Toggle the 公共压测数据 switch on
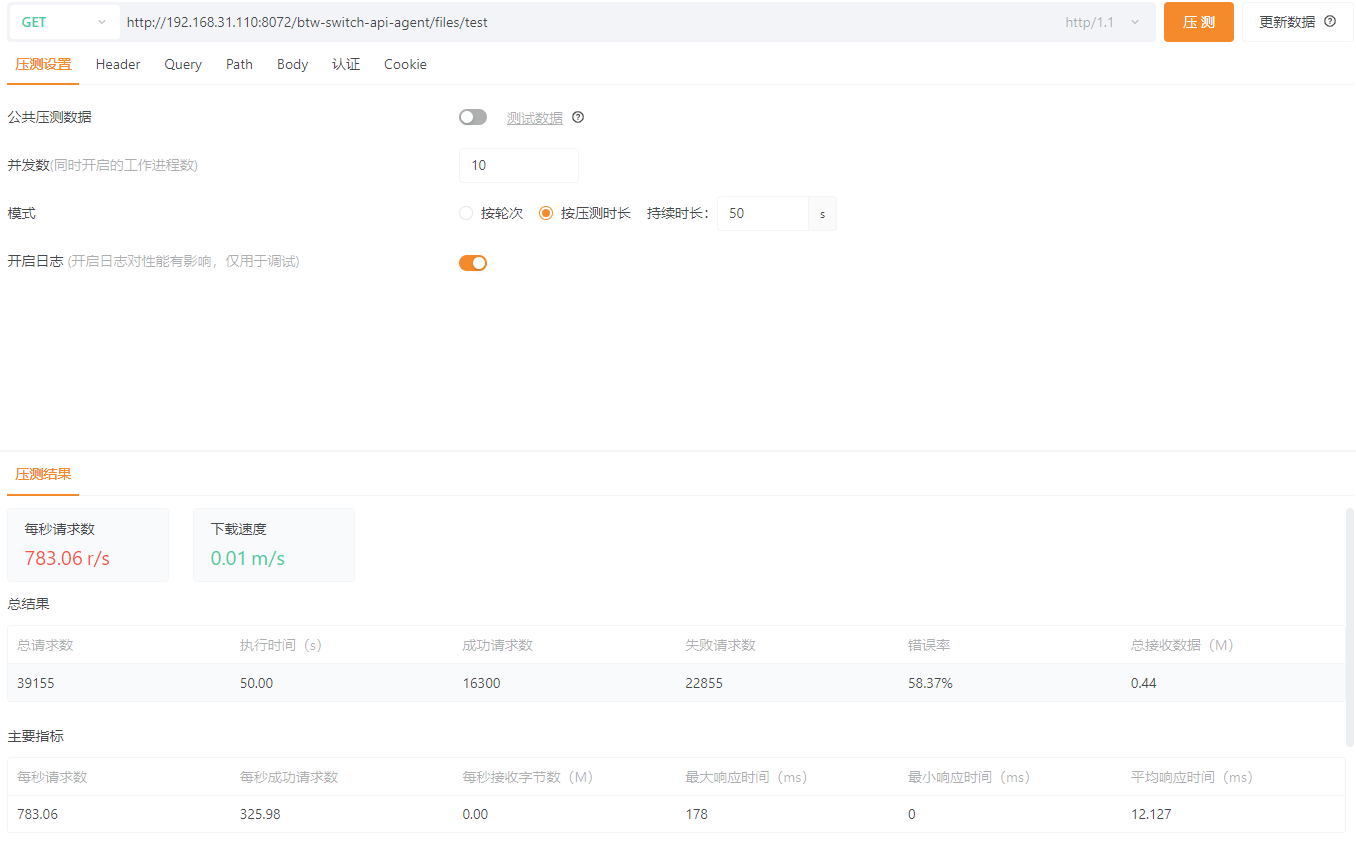The image size is (1356, 859). [x=473, y=117]
